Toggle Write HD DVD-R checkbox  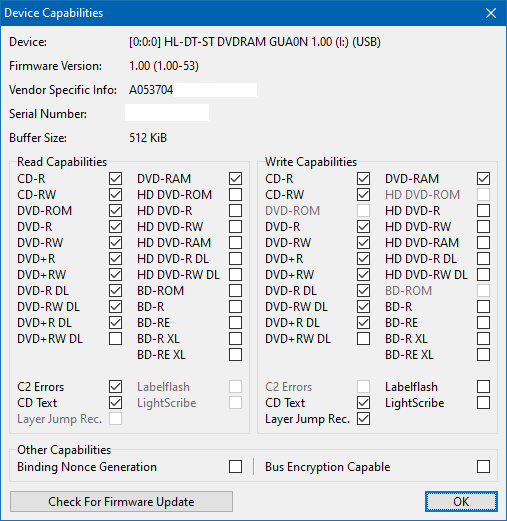483,211
